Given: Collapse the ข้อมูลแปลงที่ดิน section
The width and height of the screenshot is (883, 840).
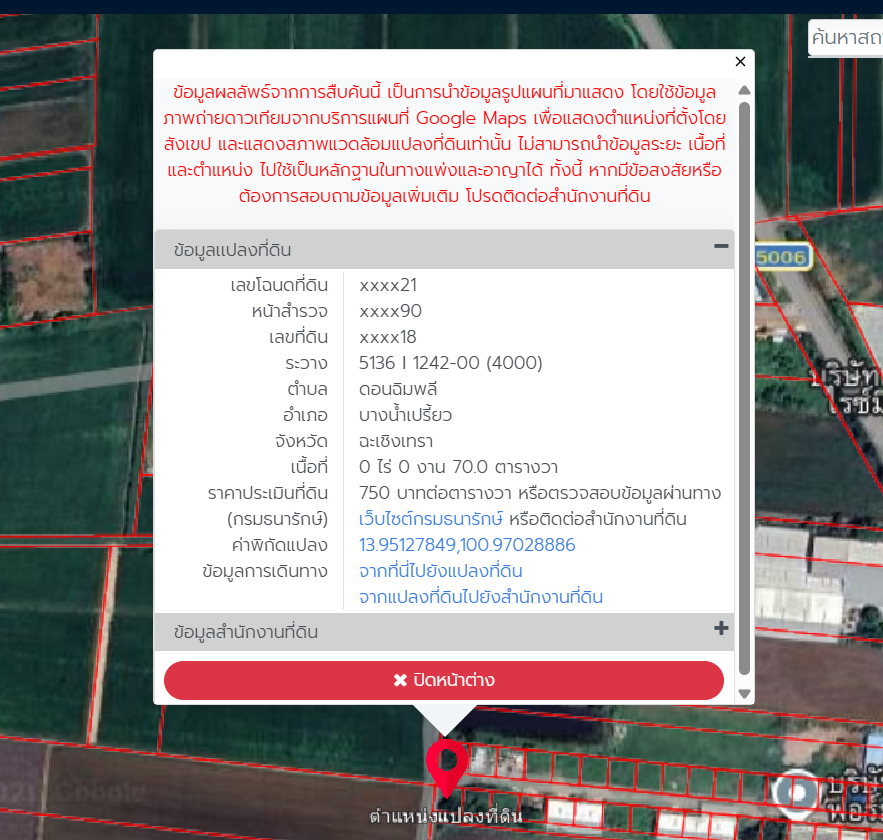Looking at the screenshot, I should 721,246.
